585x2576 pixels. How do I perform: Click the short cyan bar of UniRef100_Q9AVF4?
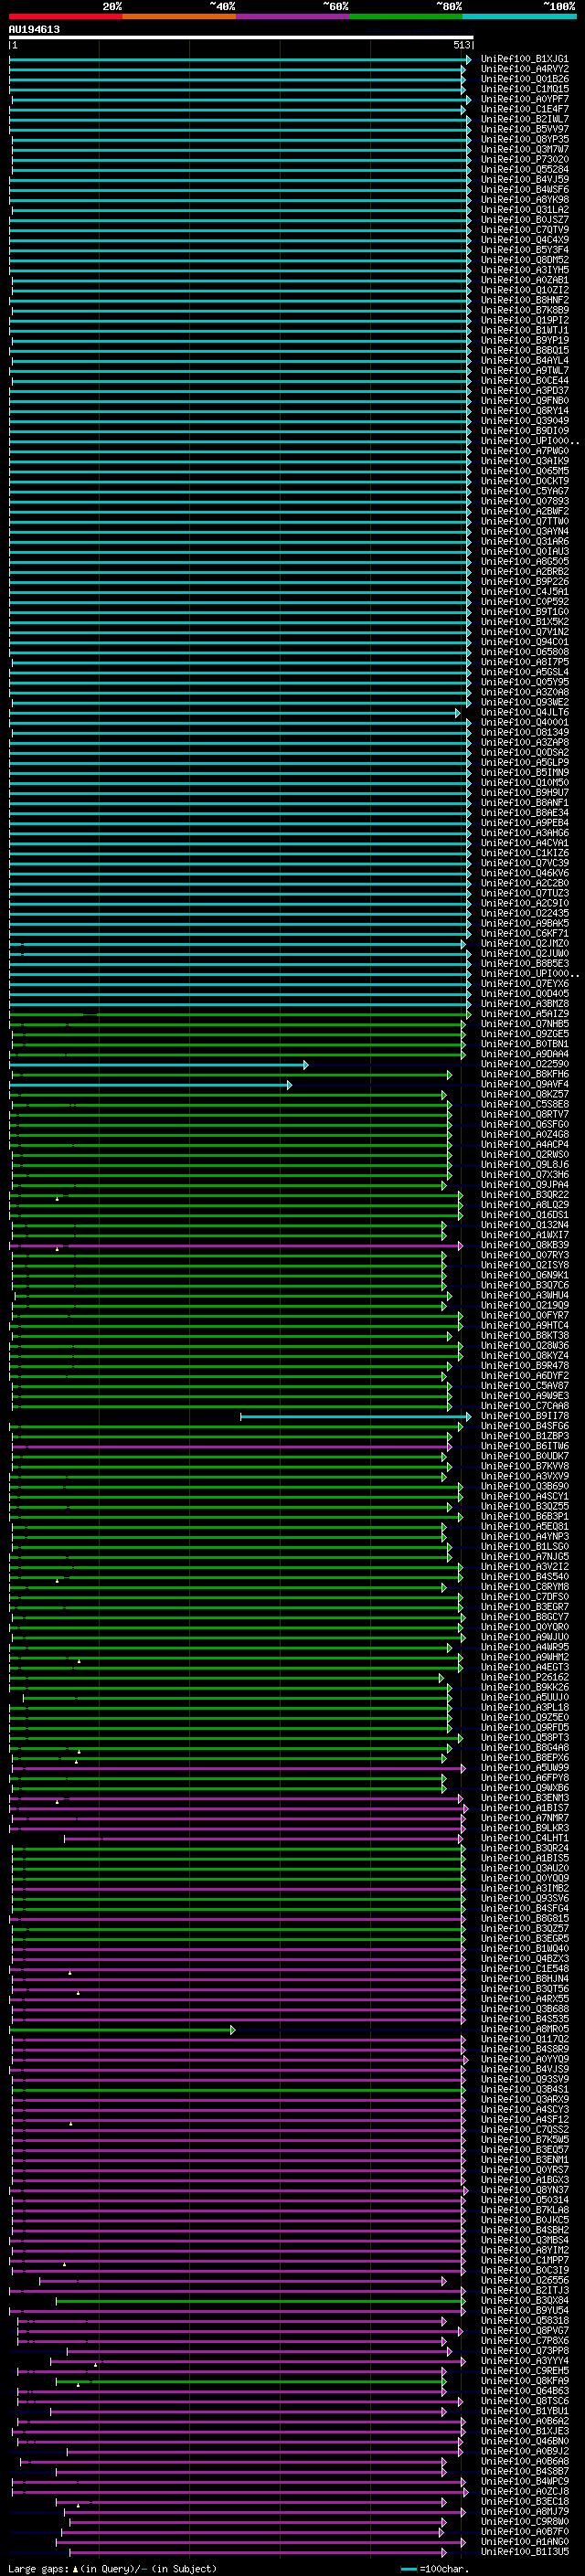(151, 1085)
